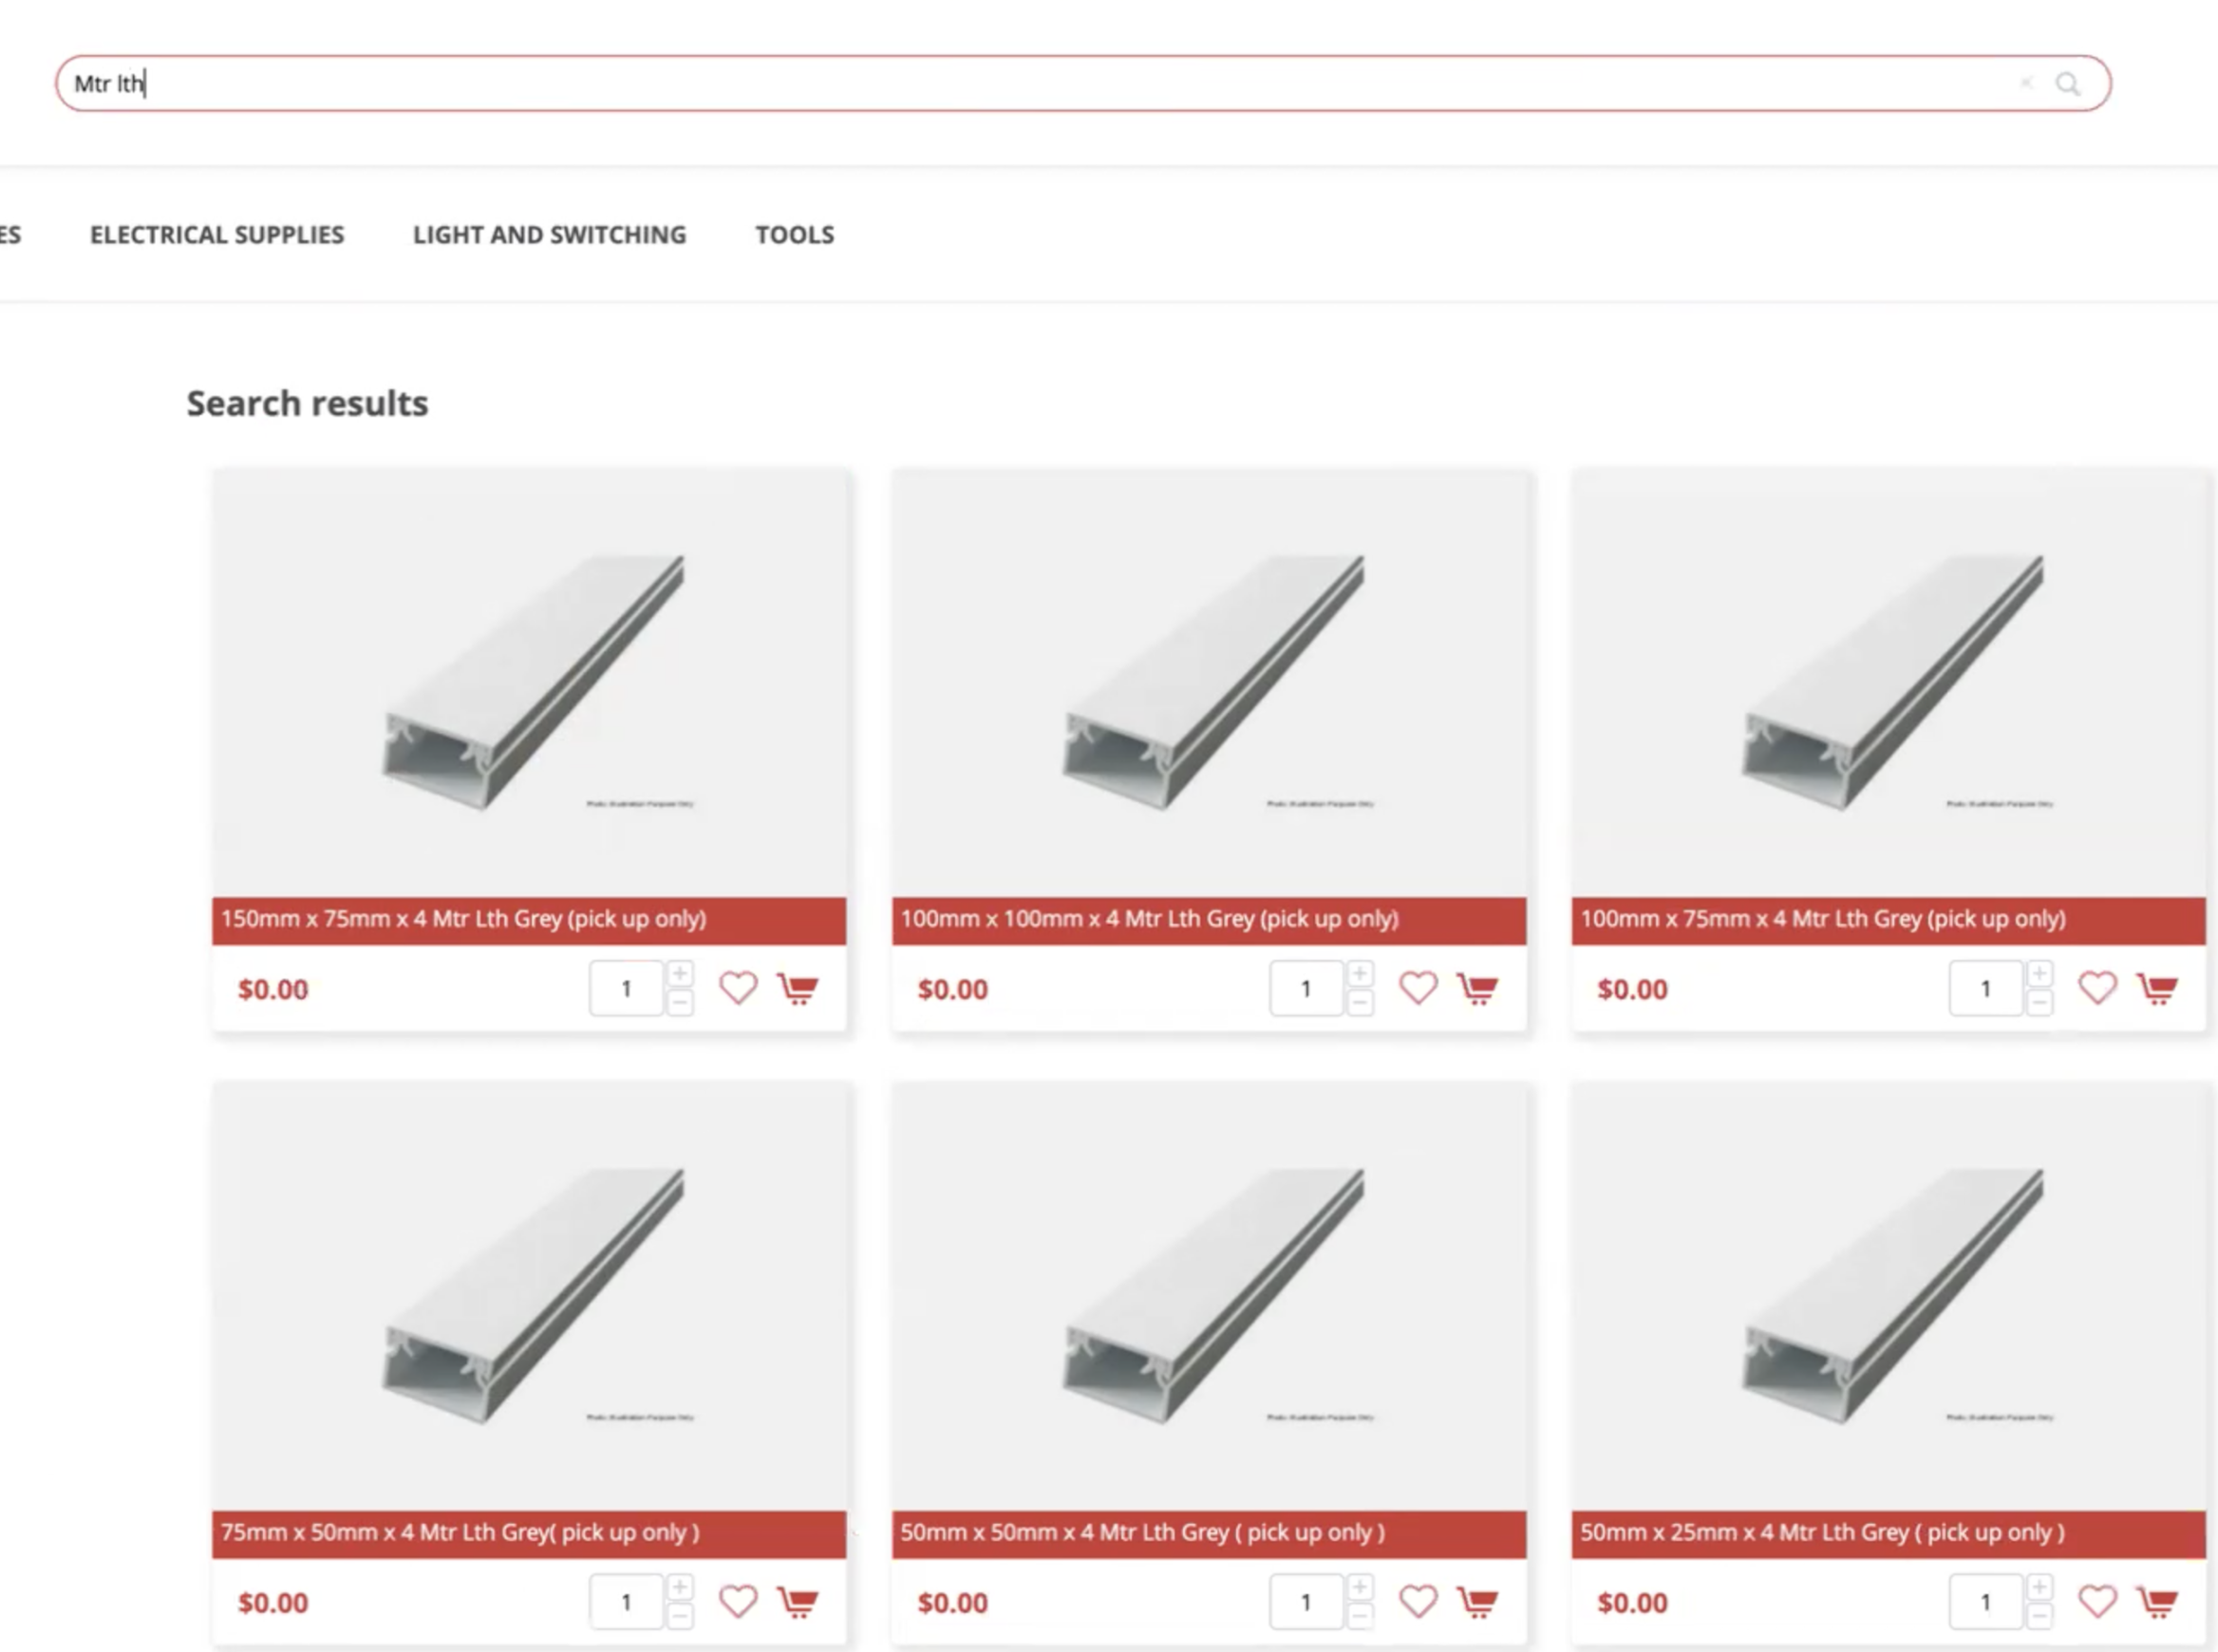
Task: Select quantity field of 75mm x 50mm item
Action: pos(626,1602)
